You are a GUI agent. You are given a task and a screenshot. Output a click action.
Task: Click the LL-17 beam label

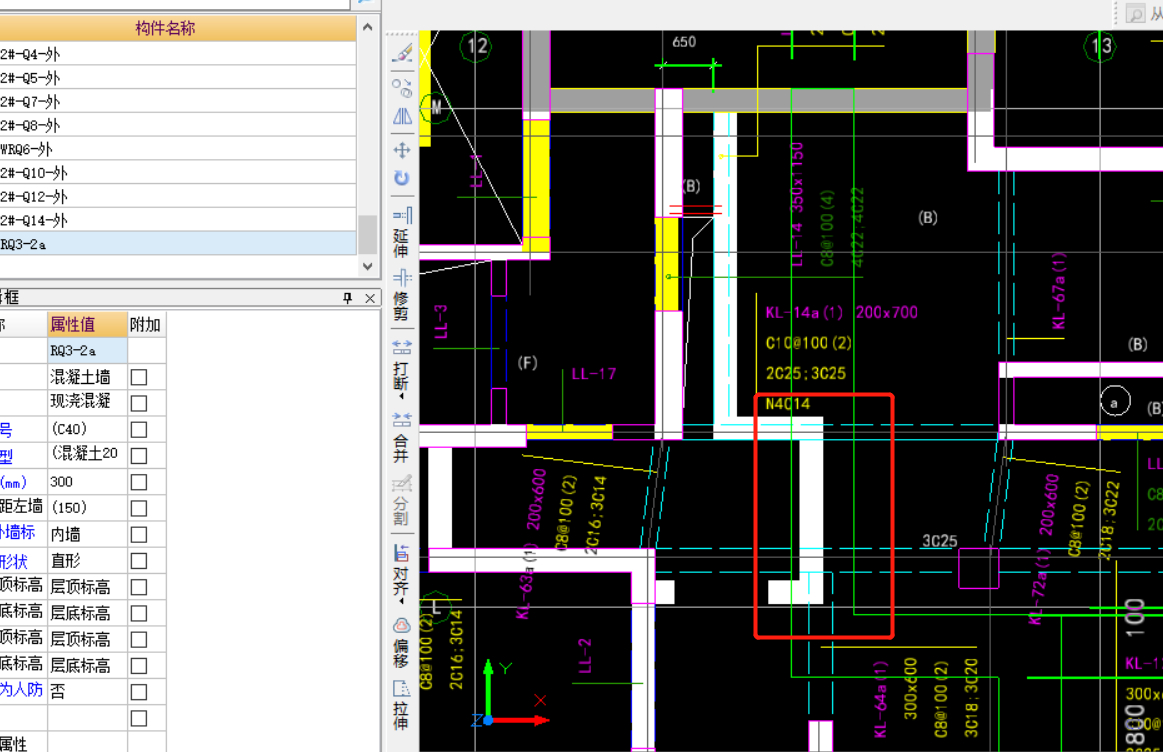tap(593, 374)
